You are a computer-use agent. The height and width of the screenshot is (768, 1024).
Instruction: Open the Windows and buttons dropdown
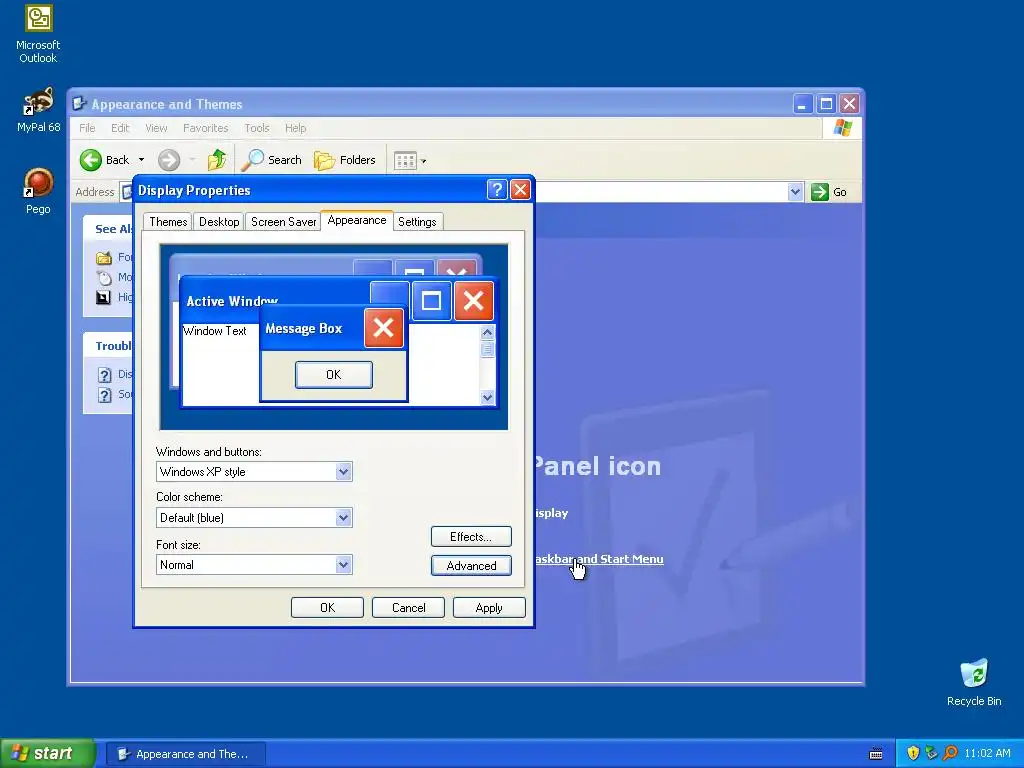(x=344, y=472)
